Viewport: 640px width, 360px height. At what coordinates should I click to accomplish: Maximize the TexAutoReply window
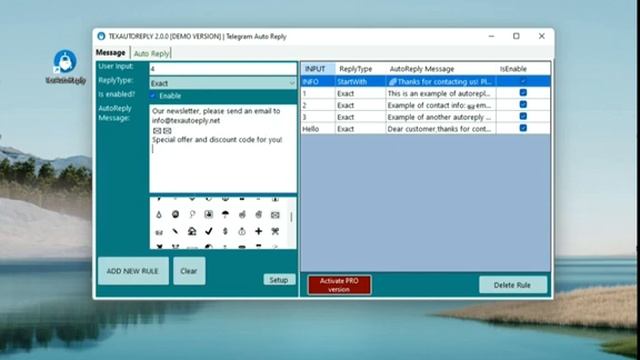[x=516, y=36]
